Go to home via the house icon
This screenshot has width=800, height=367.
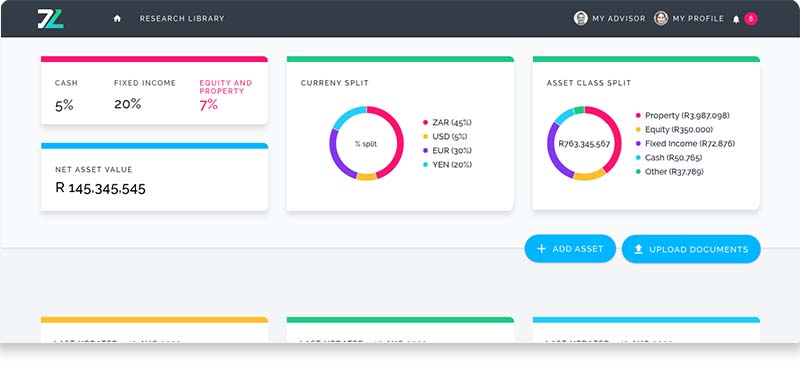tap(117, 18)
